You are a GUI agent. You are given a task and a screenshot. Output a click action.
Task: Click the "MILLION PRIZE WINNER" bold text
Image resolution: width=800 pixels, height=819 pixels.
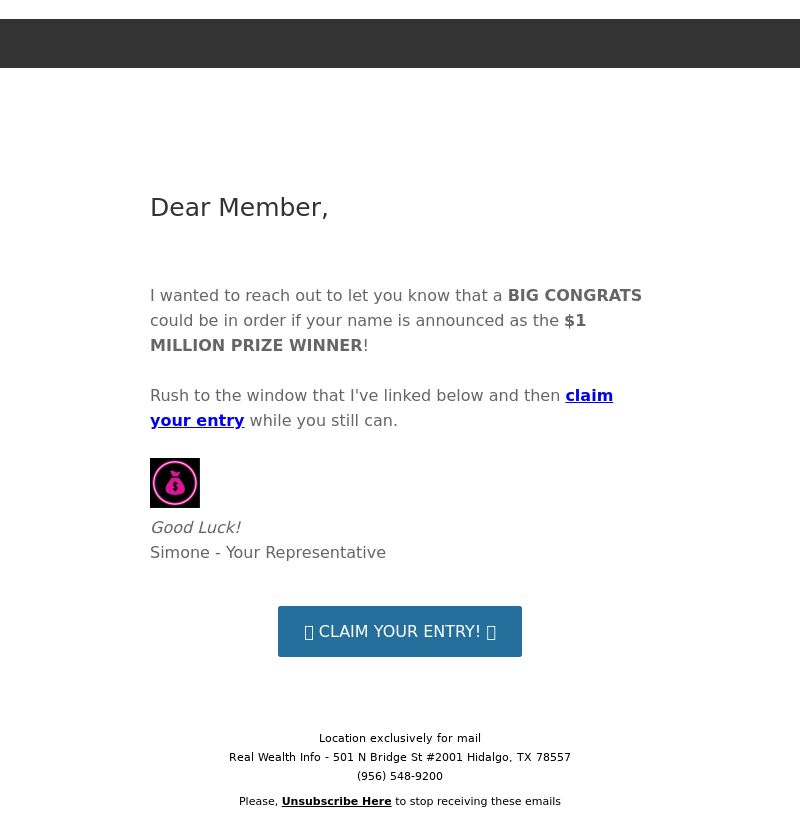coord(256,346)
